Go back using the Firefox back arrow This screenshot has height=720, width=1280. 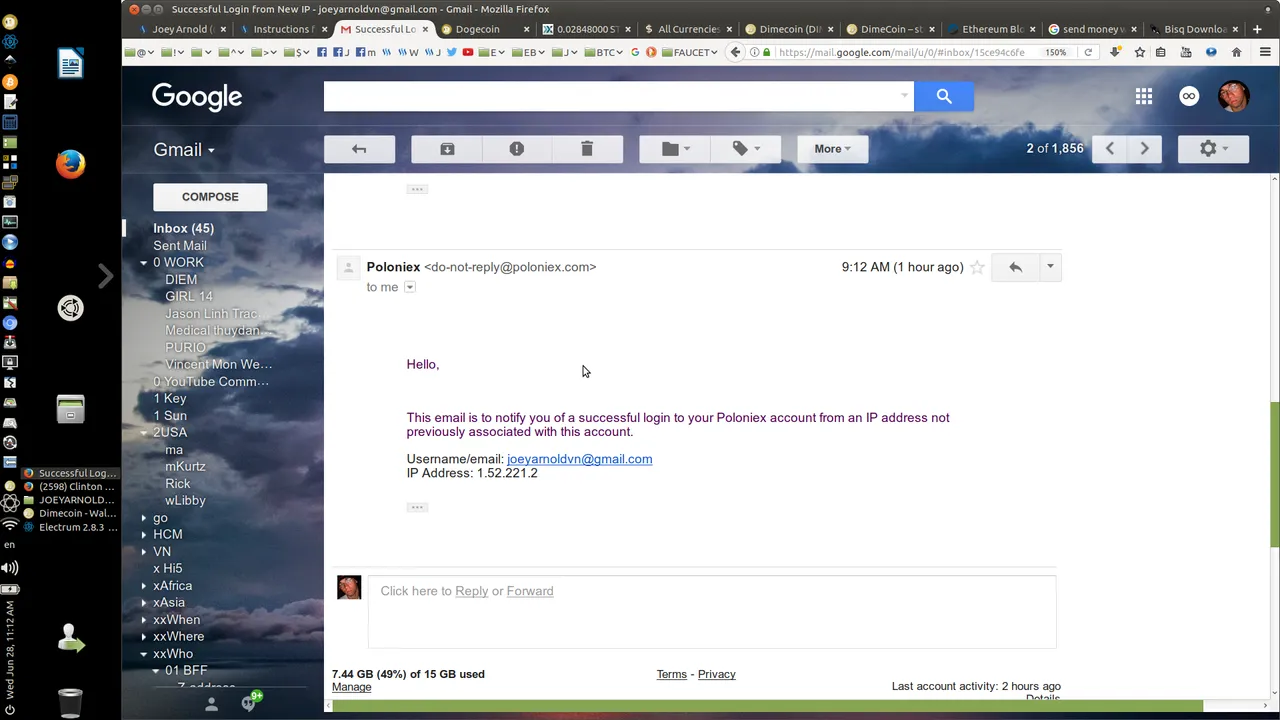point(736,52)
